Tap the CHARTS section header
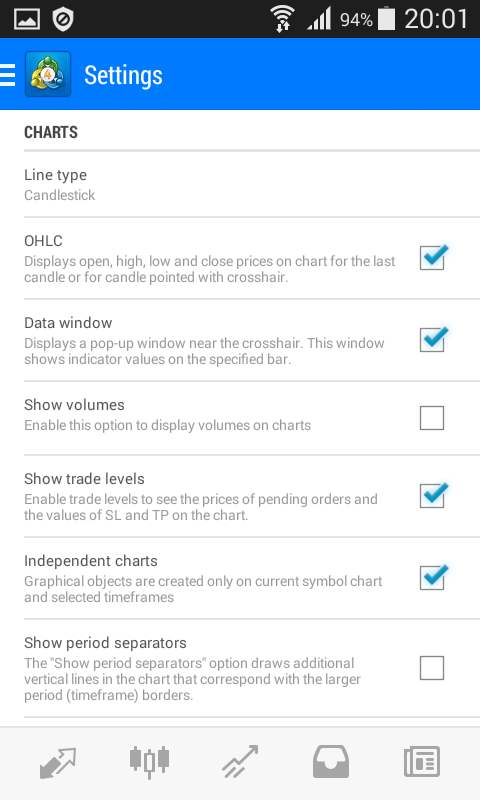480x800 pixels. click(51, 132)
